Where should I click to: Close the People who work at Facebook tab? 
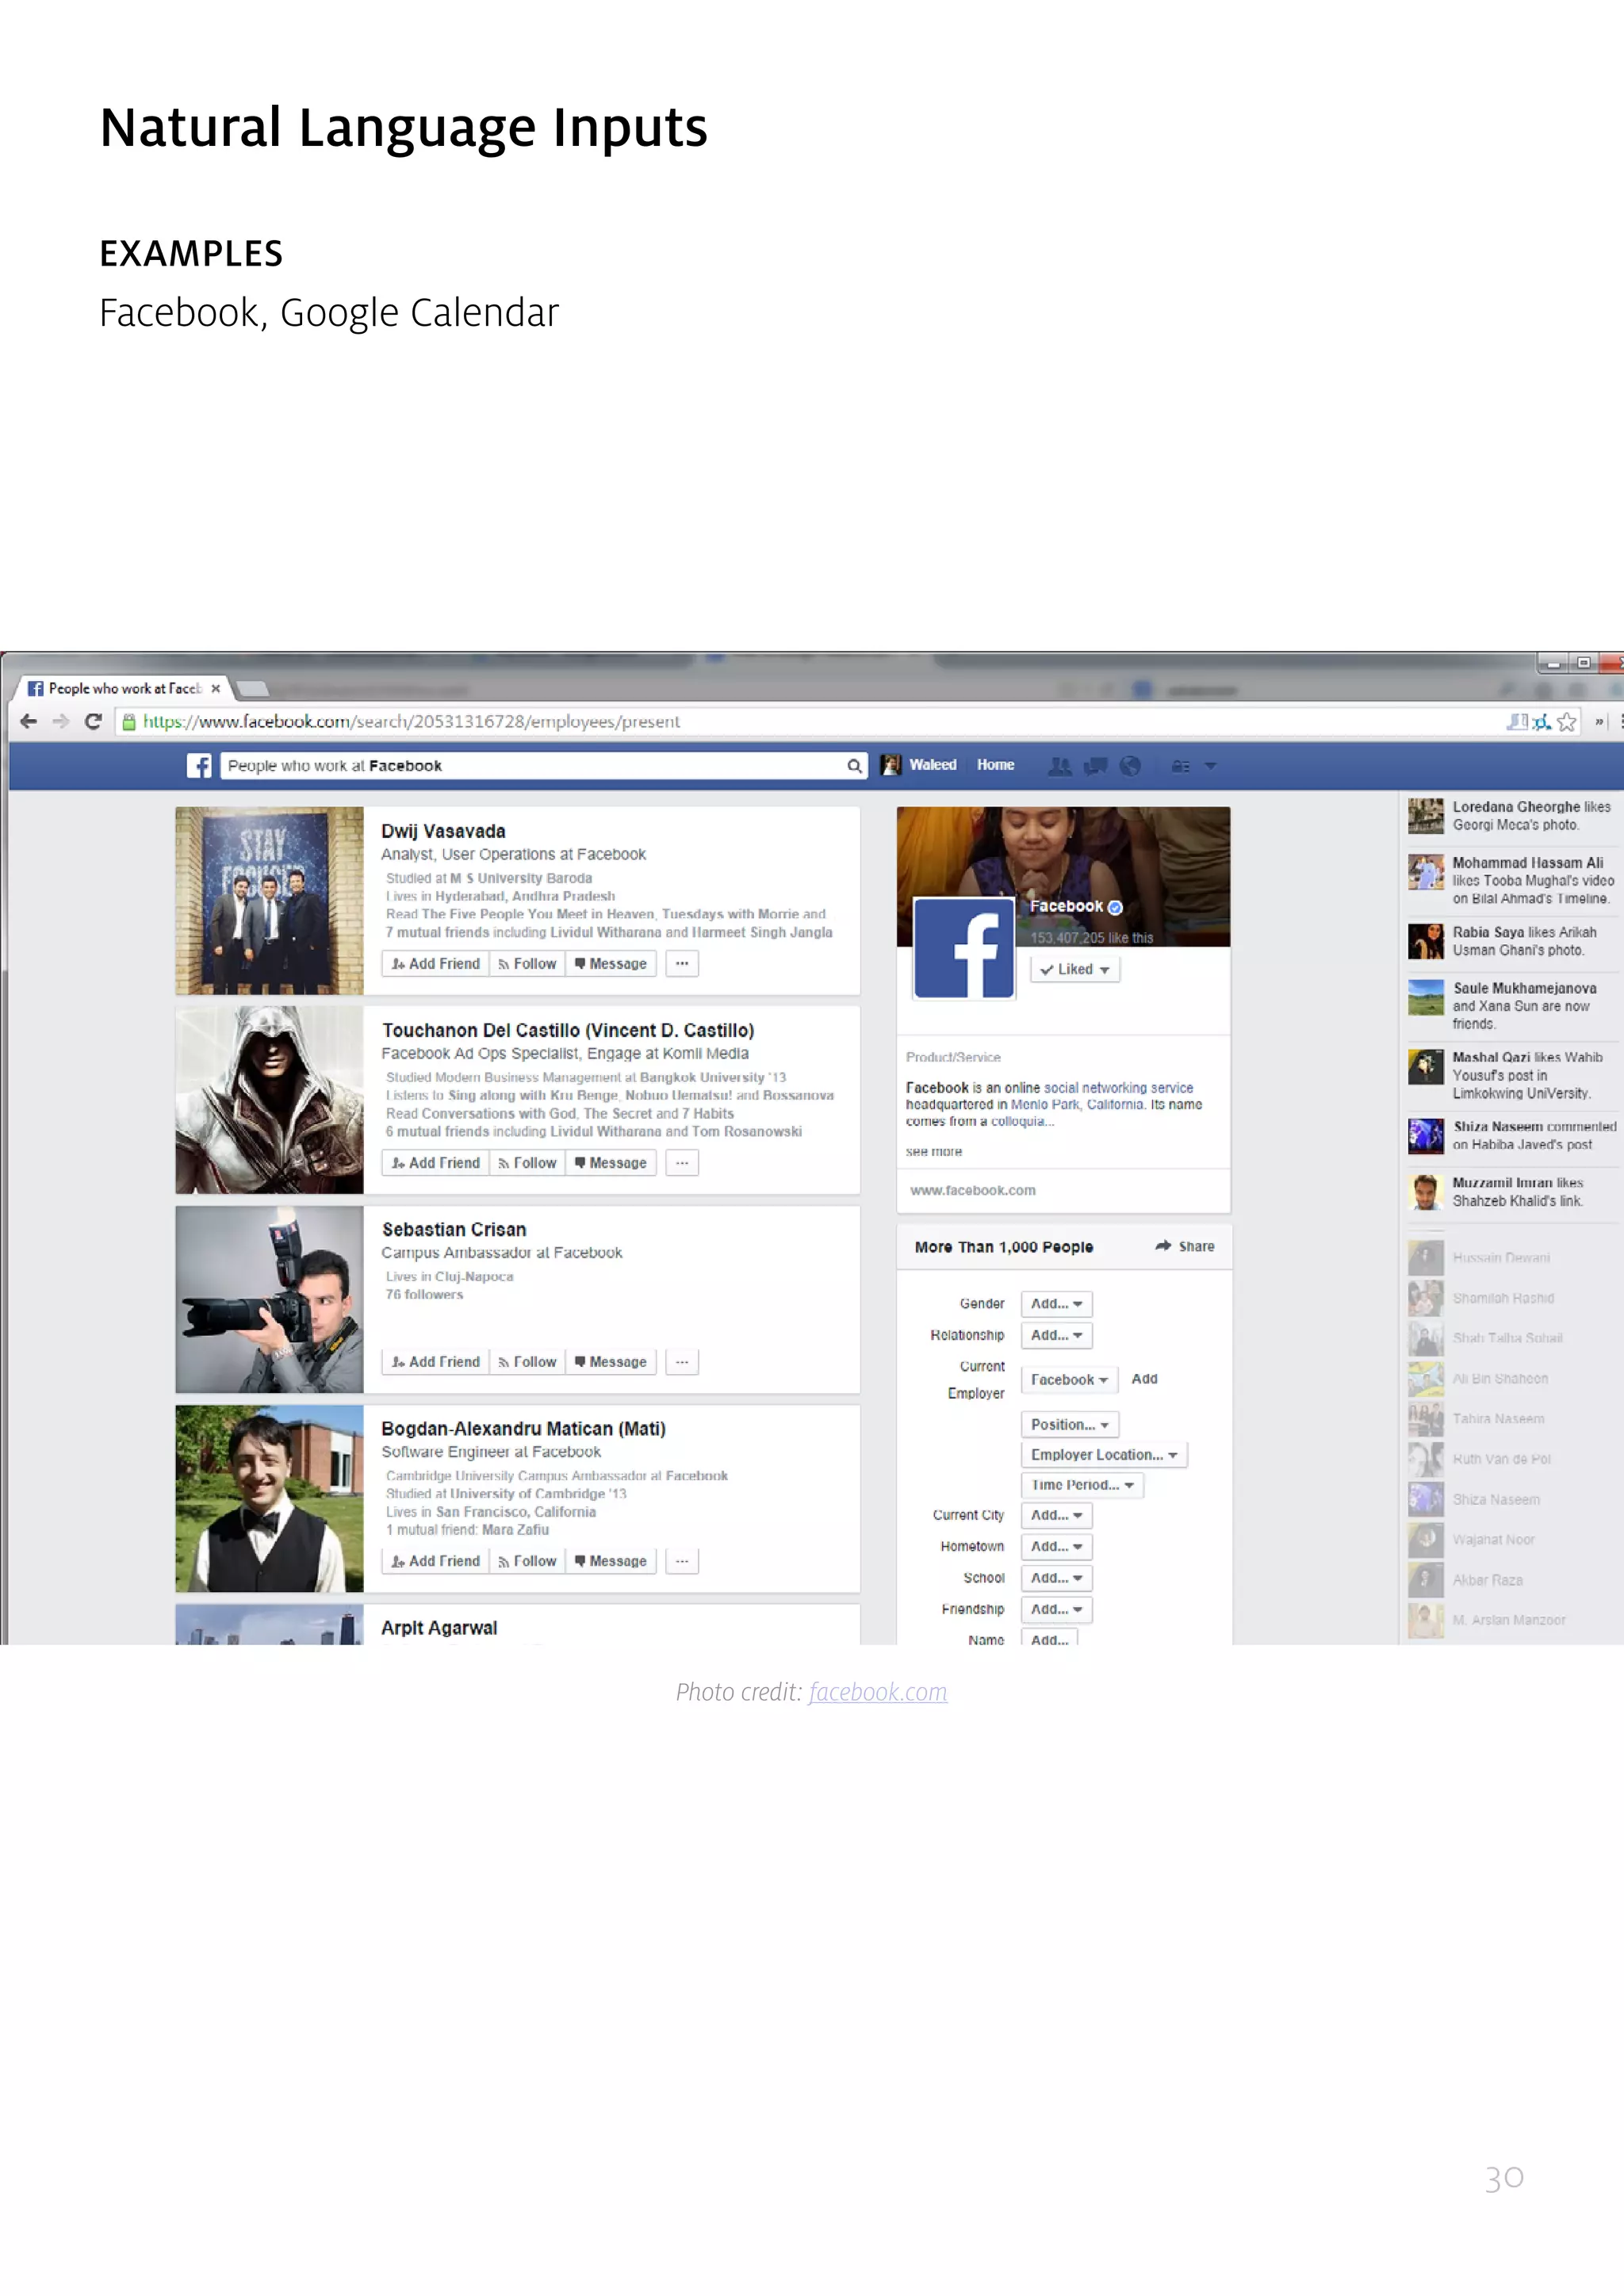pyautogui.click(x=215, y=689)
